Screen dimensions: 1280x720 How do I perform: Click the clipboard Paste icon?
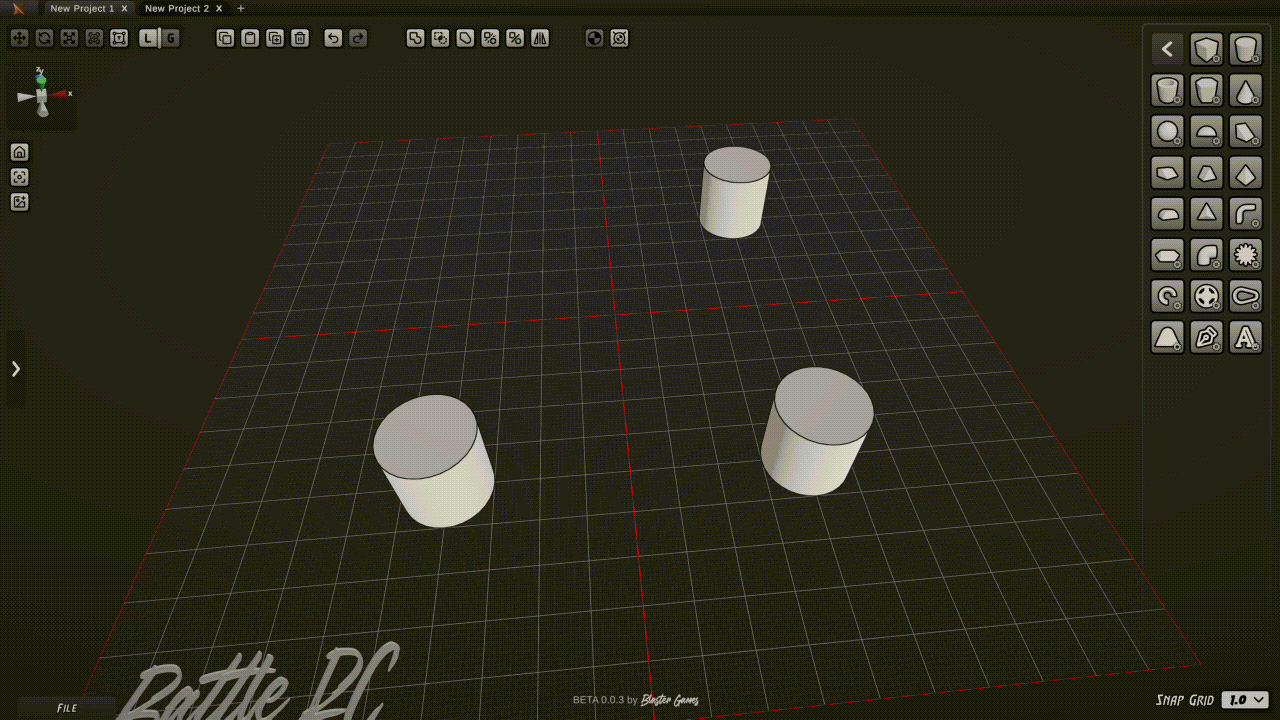coord(250,38)
